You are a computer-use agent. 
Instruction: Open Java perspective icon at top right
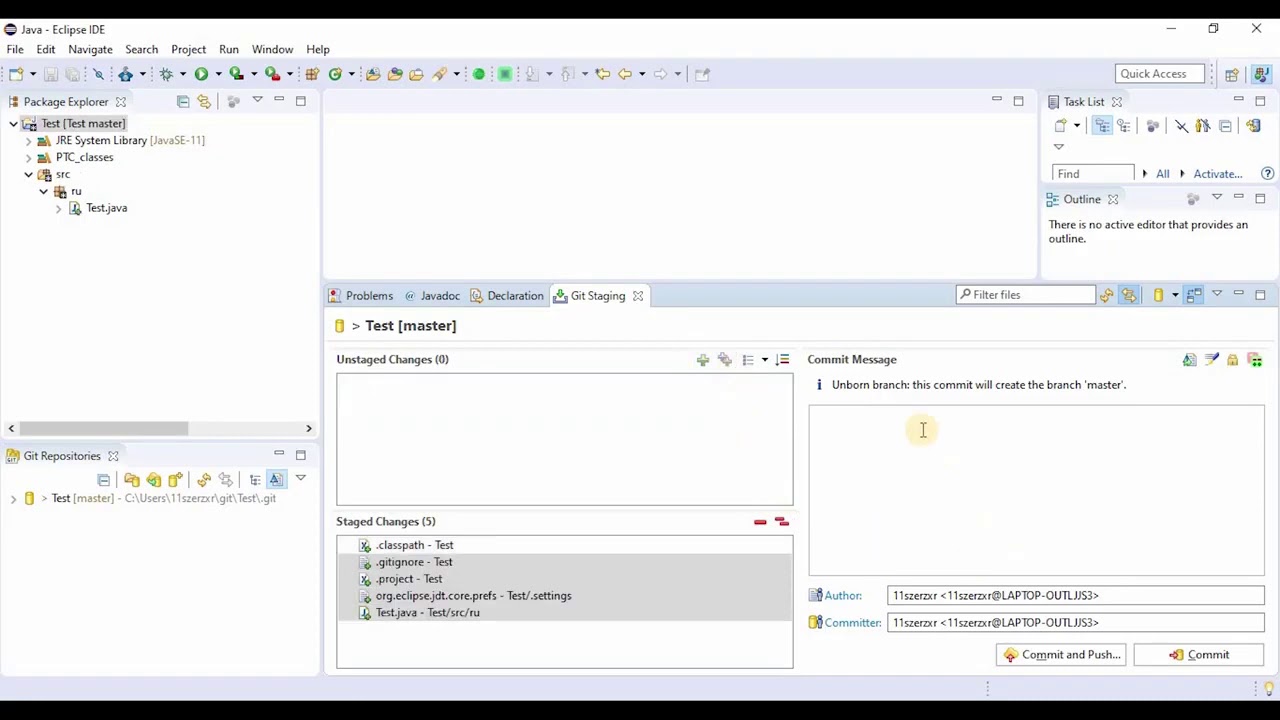tap(1261, 74)
